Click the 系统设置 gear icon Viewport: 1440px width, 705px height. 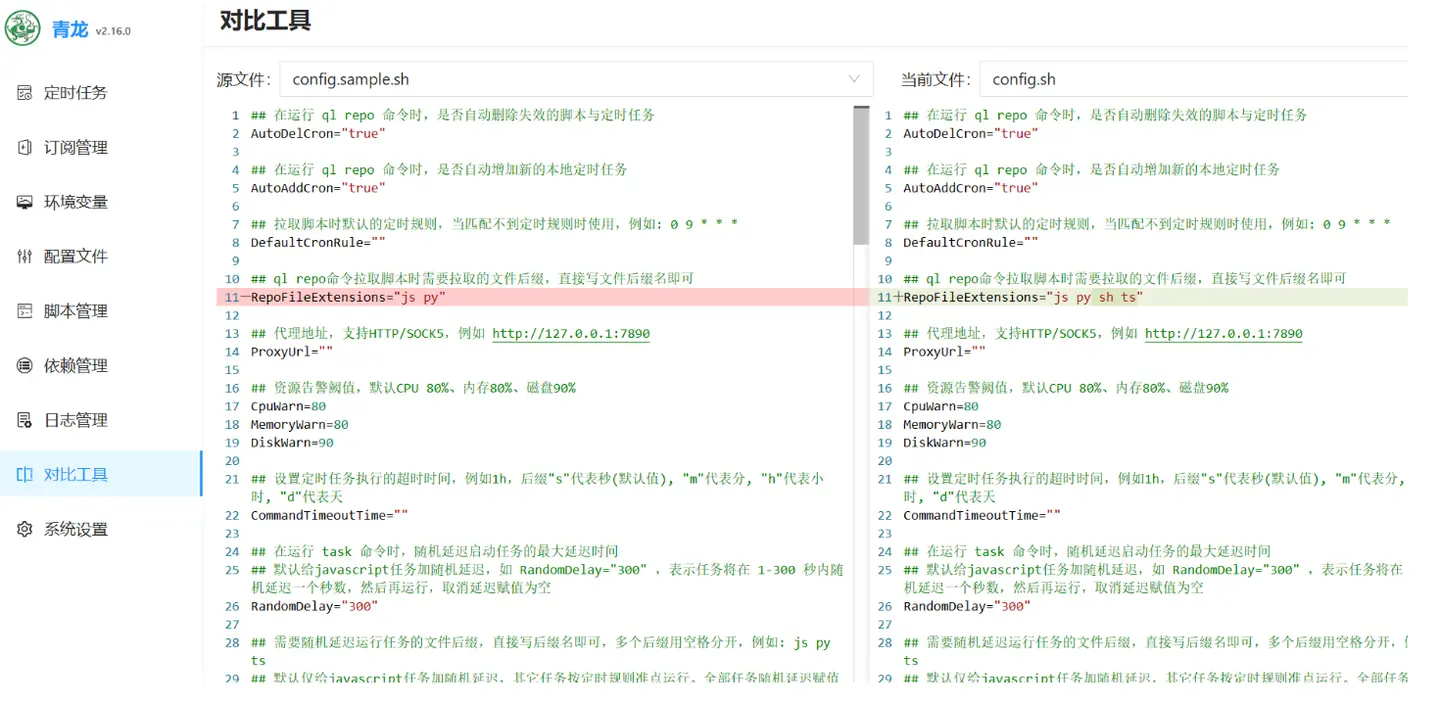tap(25, 529)
